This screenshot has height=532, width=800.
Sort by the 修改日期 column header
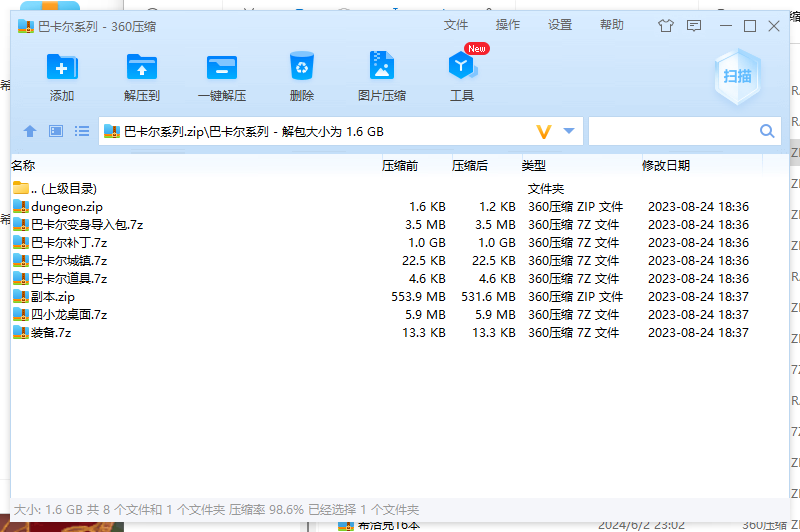click(665, 166)
